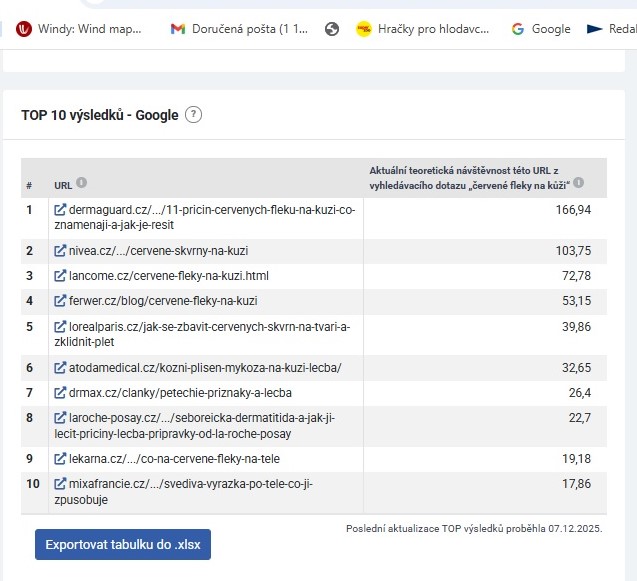This screenshot has height=581, width=637.
Task: Click external link icon beside atodomedical.cz
Action: pos(60,368)
